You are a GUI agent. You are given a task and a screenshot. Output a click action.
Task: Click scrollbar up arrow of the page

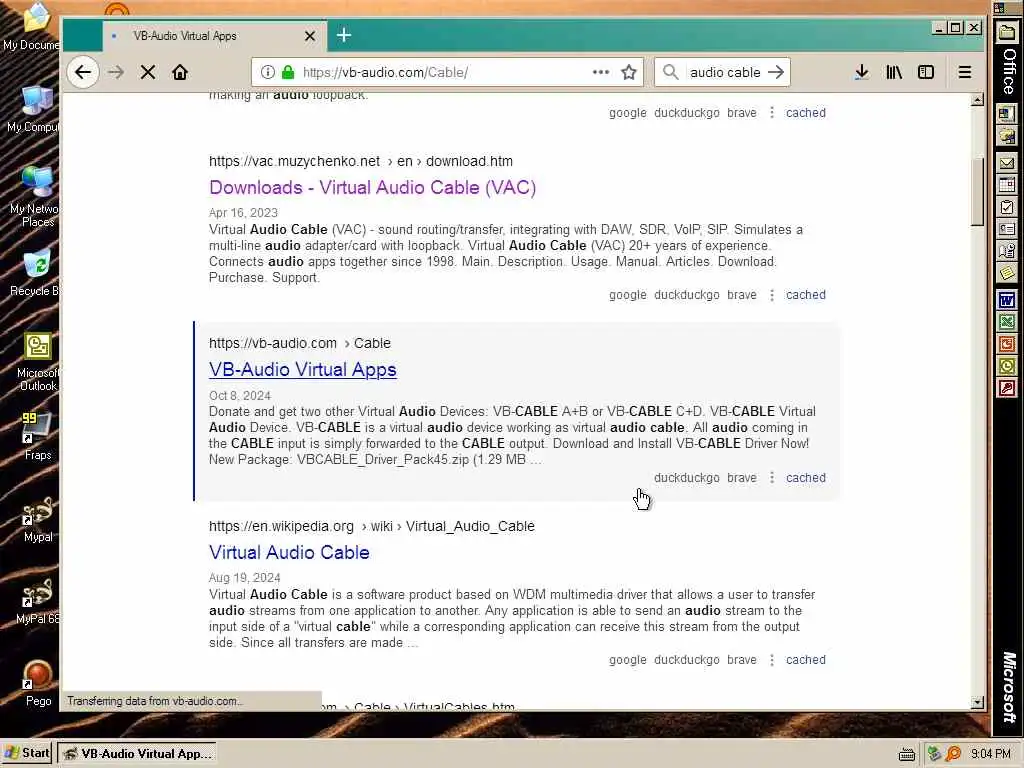point(978,100)
